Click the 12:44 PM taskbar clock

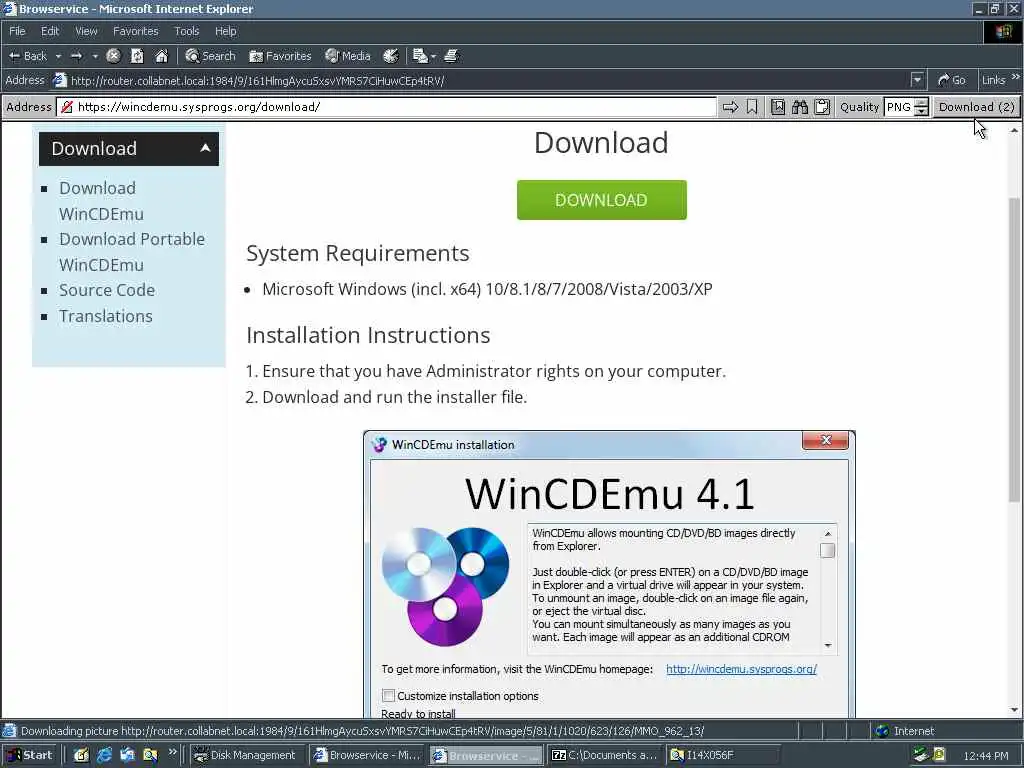point(986,756)
